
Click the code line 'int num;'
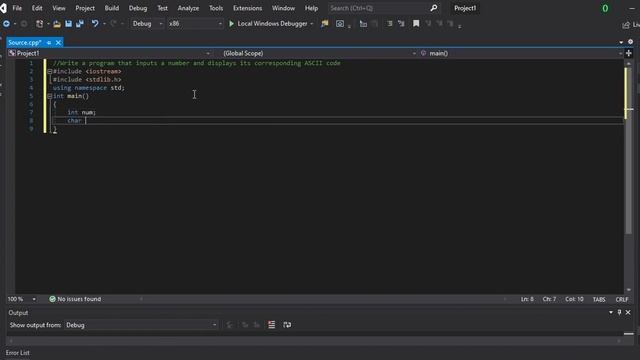82,112
